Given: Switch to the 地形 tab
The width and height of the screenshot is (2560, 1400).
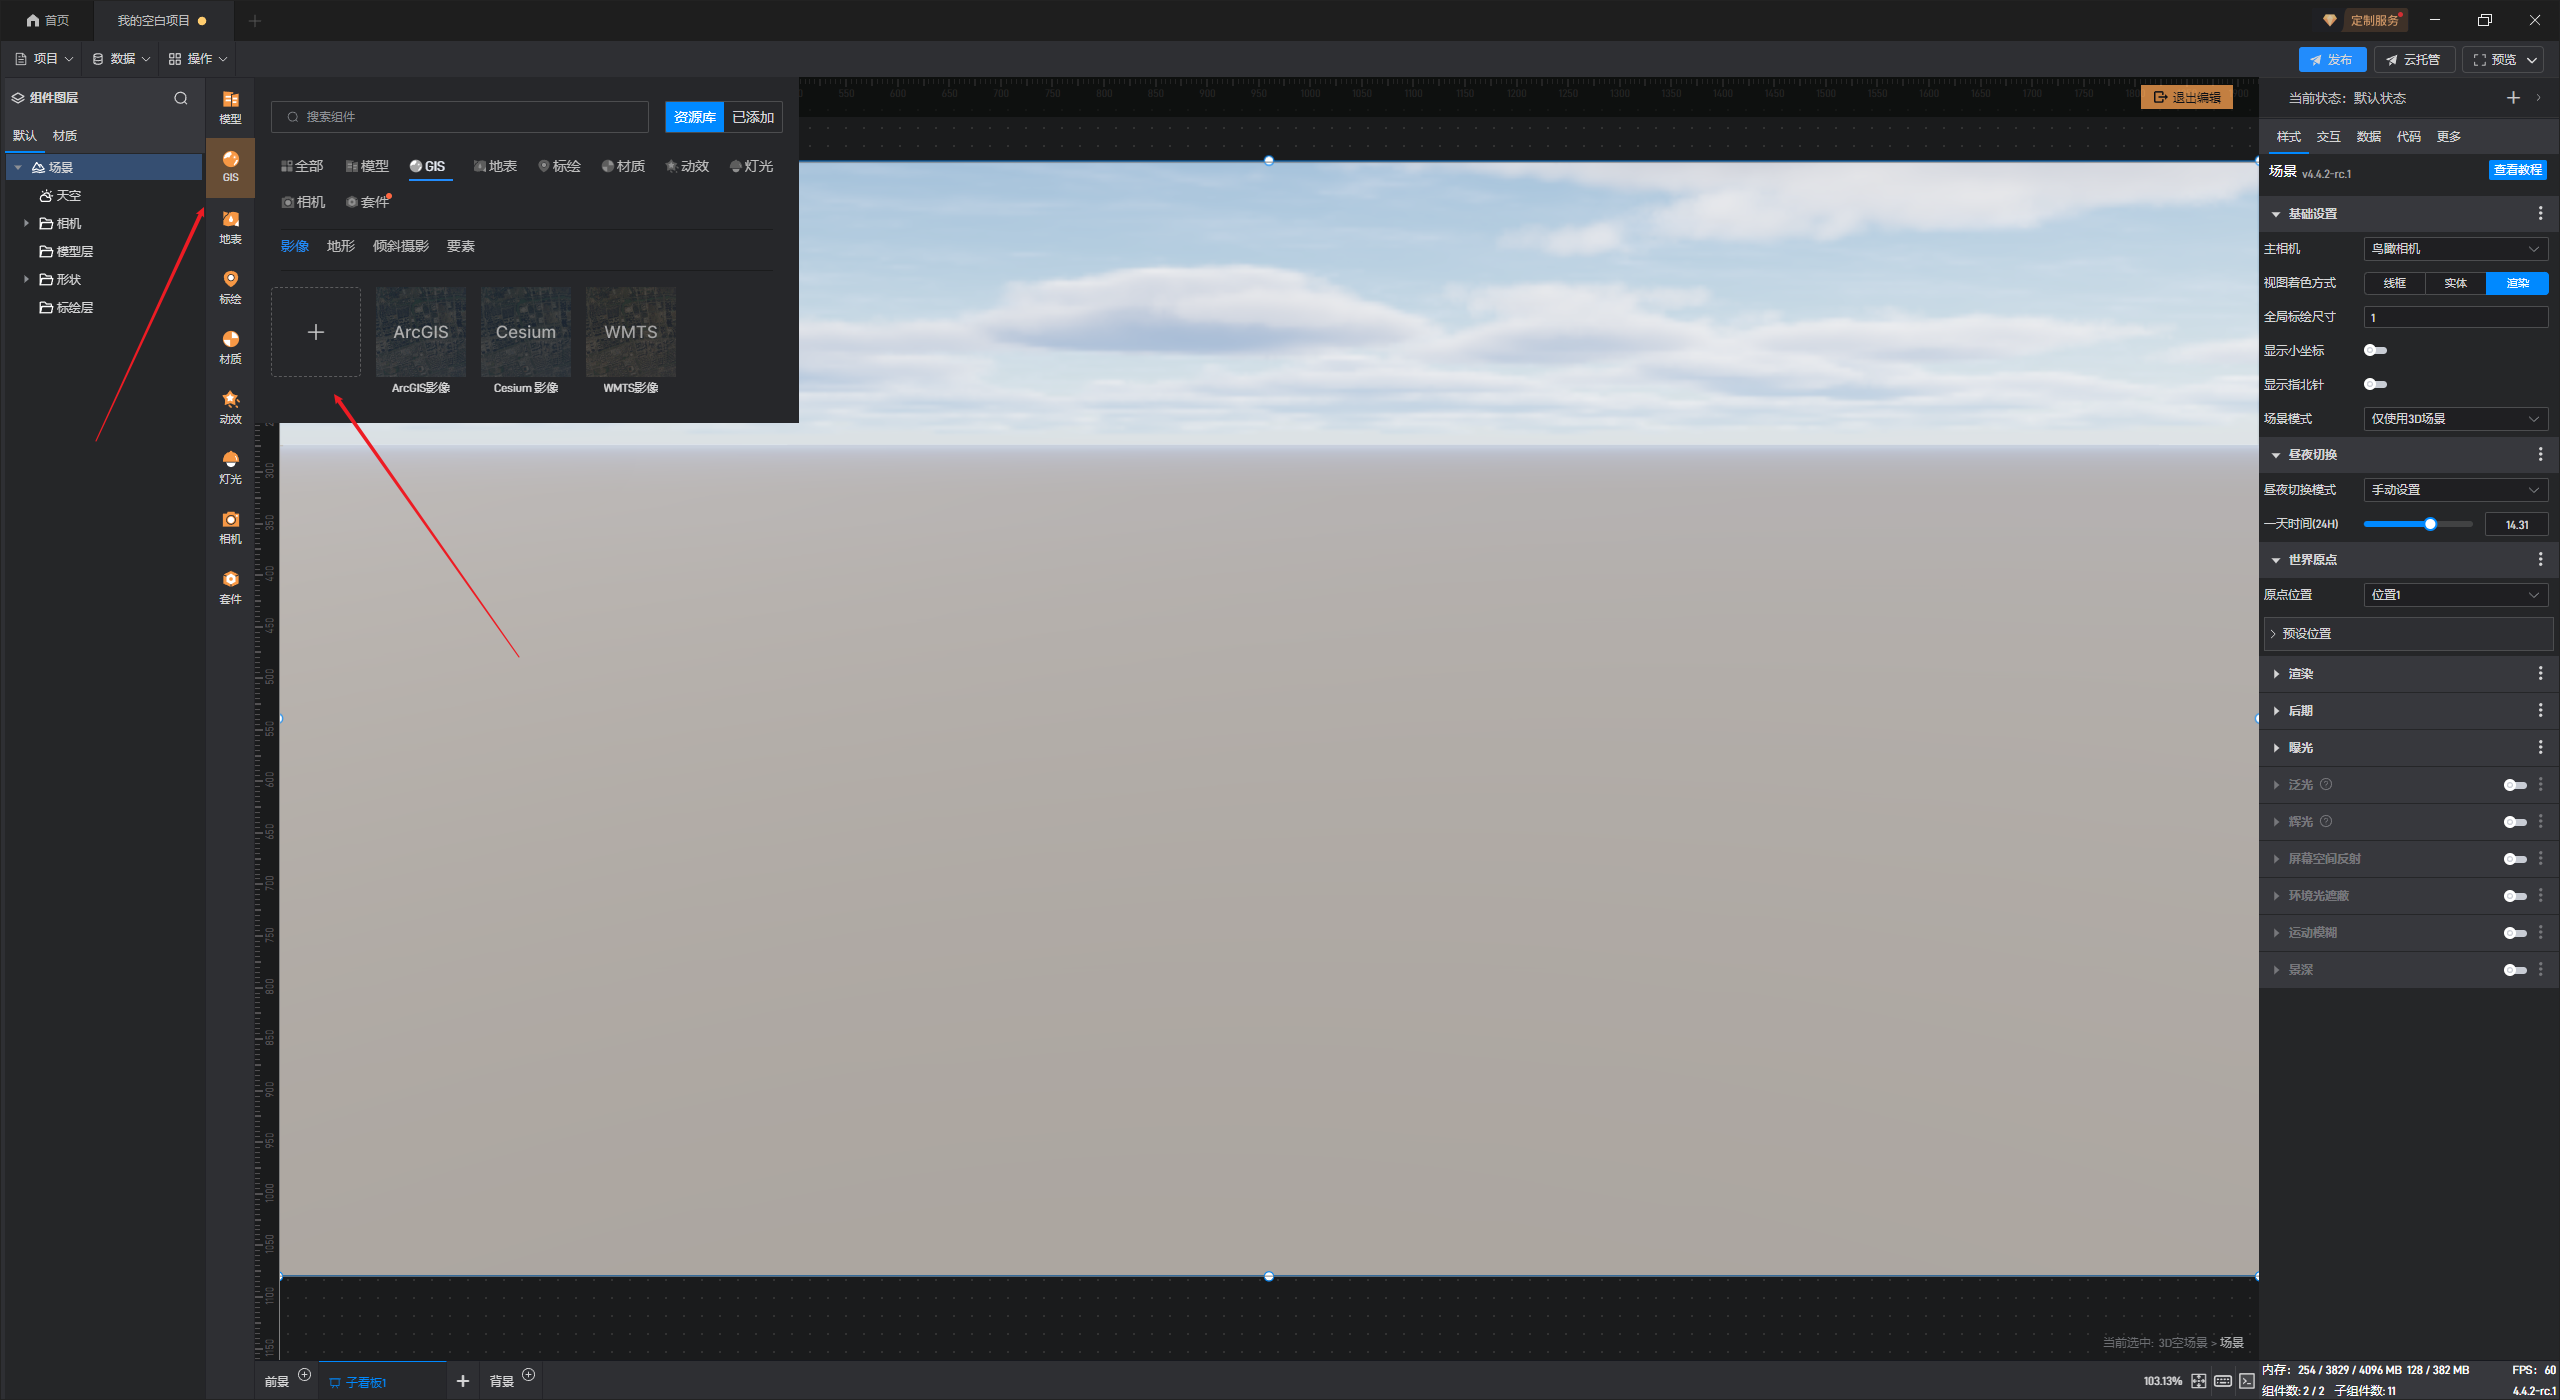Looking at the screenshot, I should (x=340, y=247).
